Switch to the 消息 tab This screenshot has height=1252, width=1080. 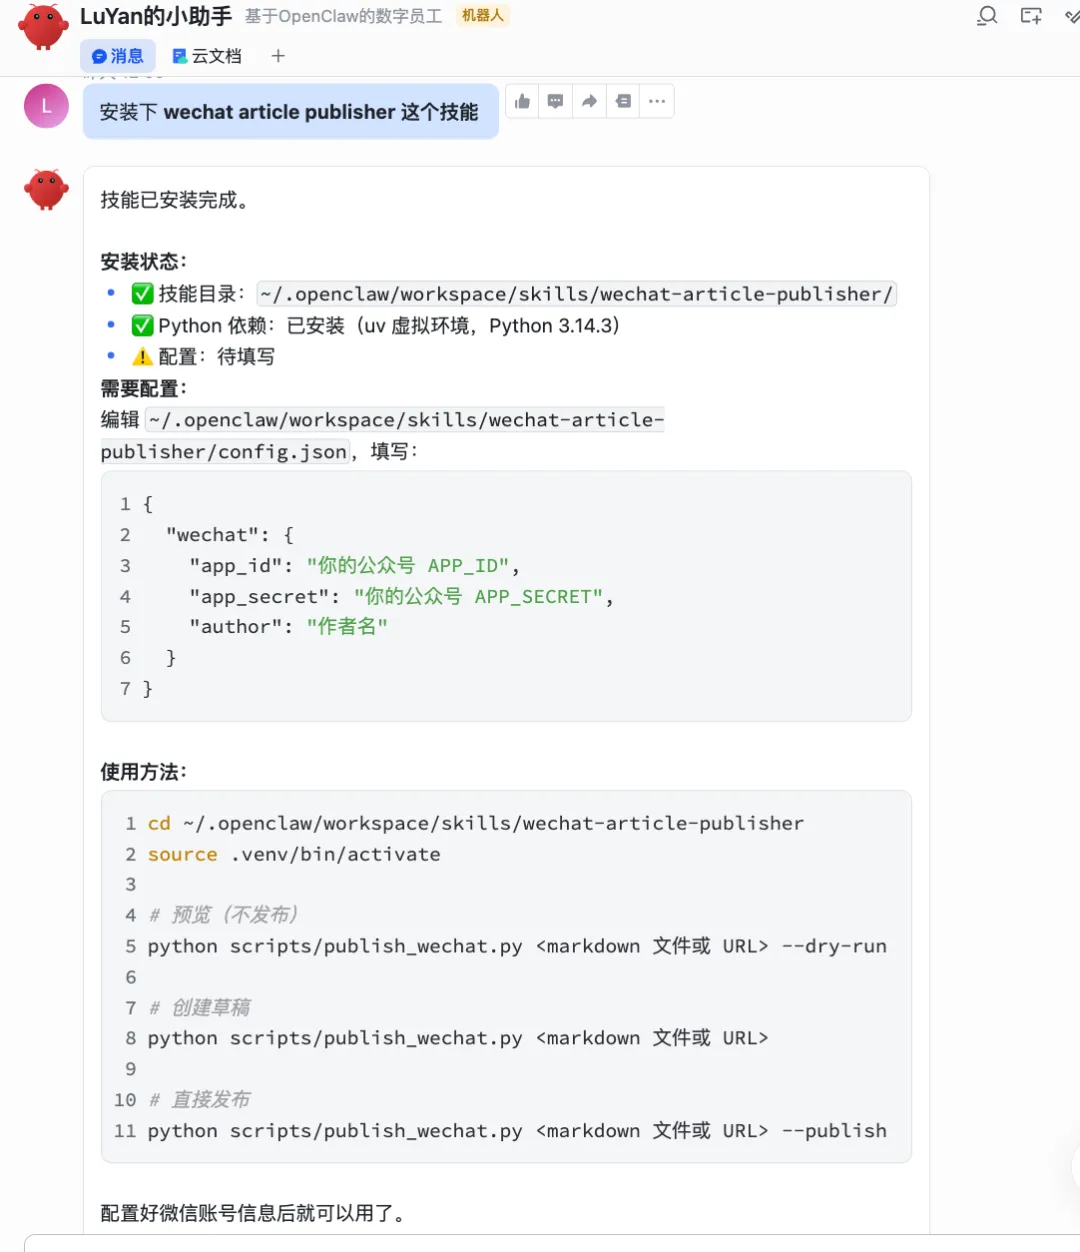118,56
